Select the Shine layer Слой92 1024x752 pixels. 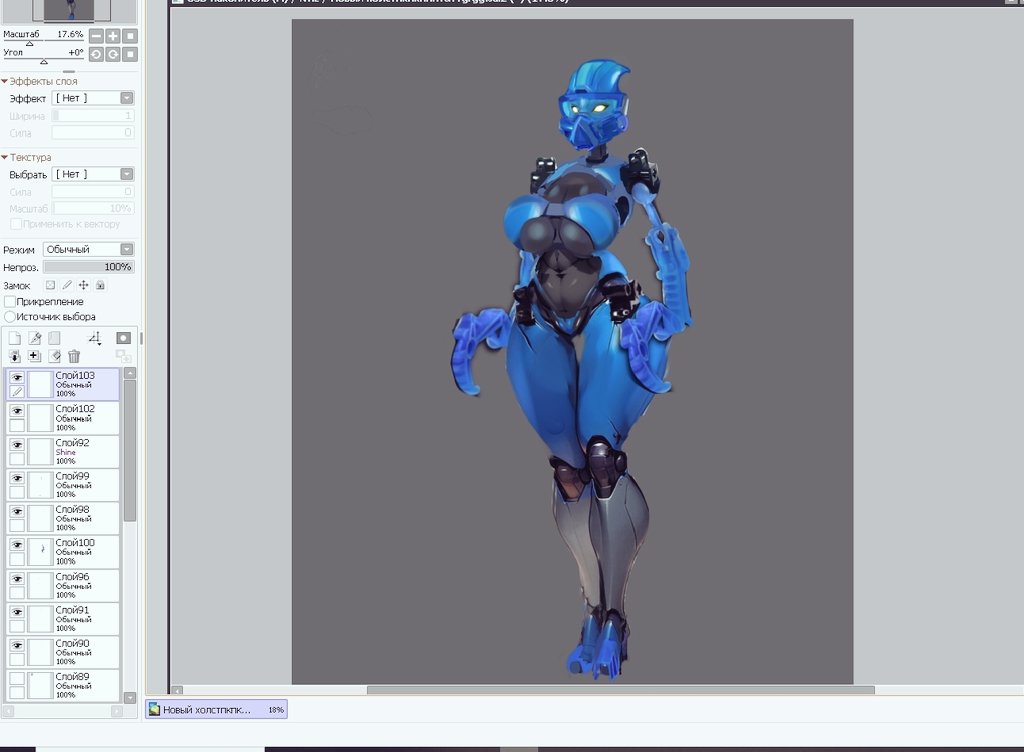[63, 451]
